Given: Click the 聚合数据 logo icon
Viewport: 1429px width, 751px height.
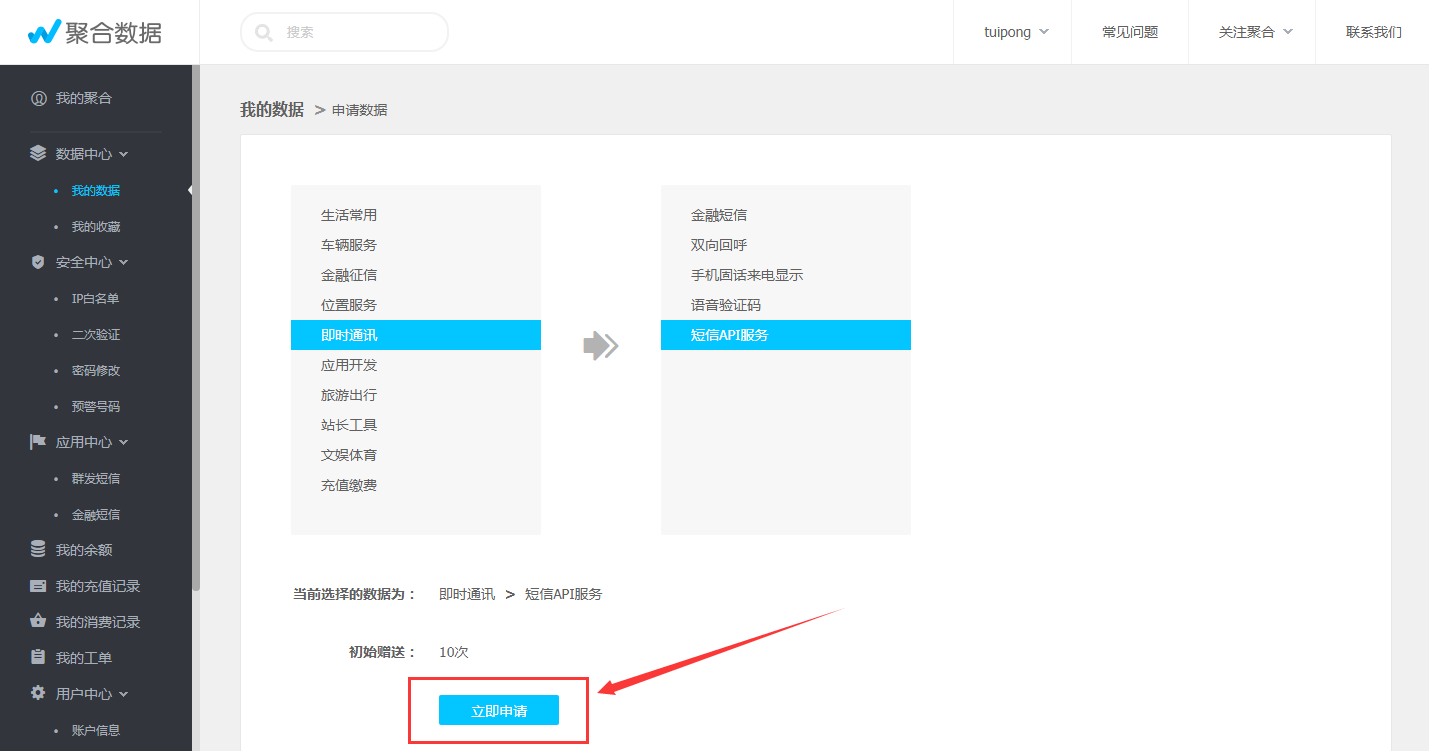Looking at the screenshot, I should click(x=44, y=32).
